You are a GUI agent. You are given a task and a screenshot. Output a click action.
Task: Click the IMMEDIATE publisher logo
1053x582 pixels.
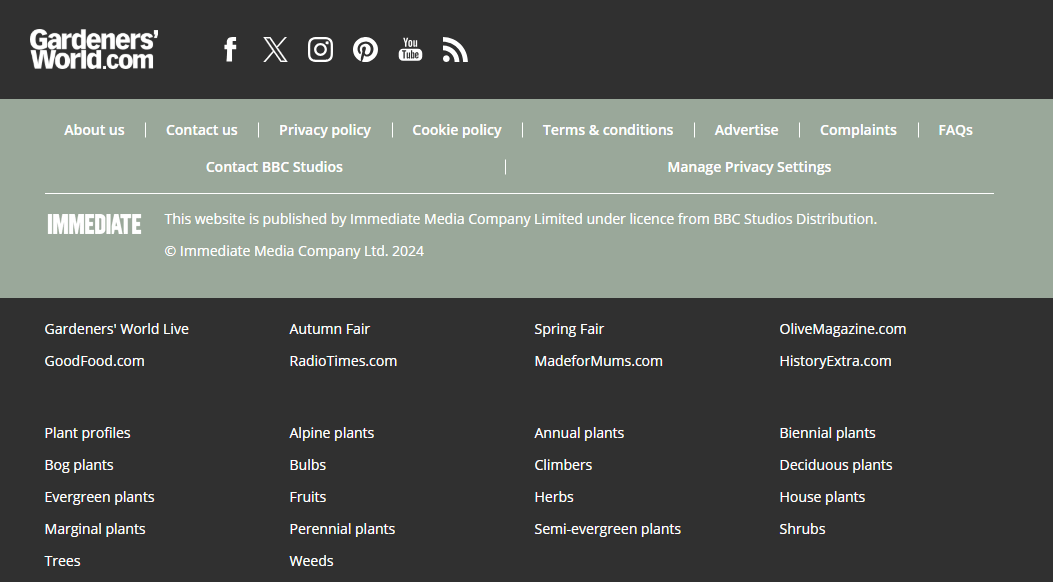pyautogui.click(x=94, y=224)
